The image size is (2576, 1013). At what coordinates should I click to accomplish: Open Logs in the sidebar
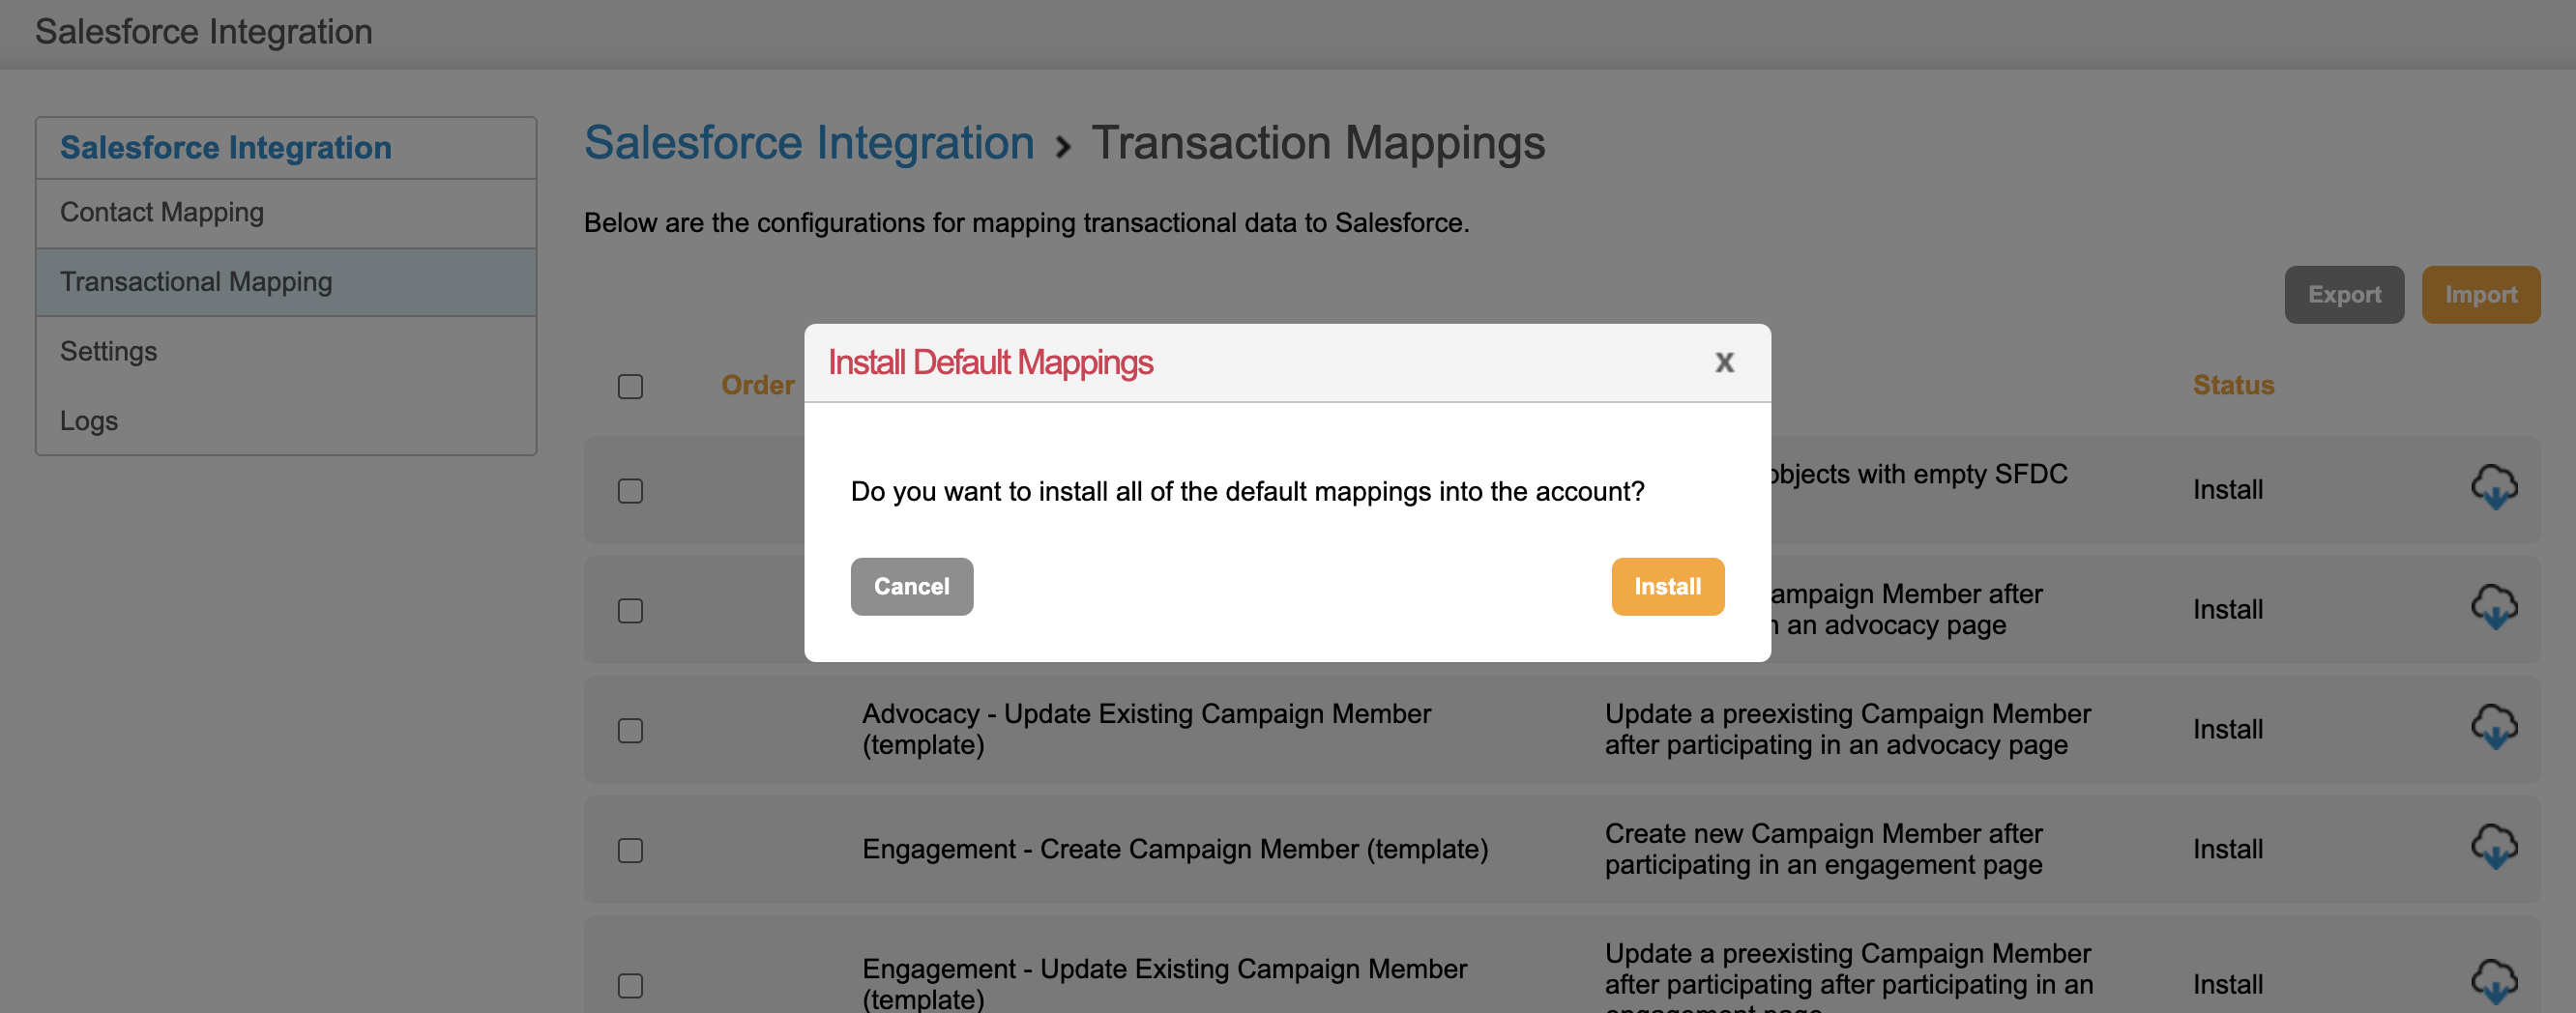(89, 421)
